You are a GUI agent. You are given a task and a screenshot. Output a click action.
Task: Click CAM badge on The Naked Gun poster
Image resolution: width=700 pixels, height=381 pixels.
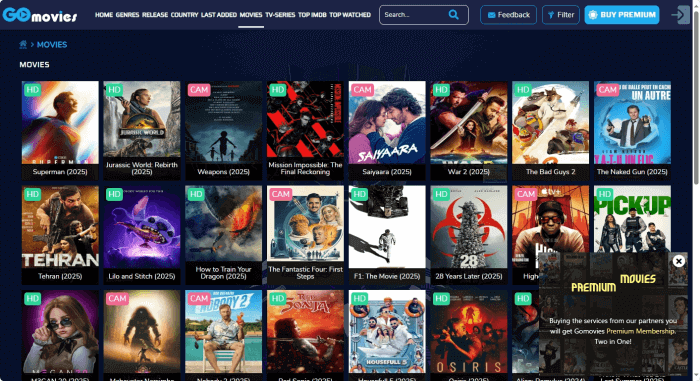click(607, 90)
